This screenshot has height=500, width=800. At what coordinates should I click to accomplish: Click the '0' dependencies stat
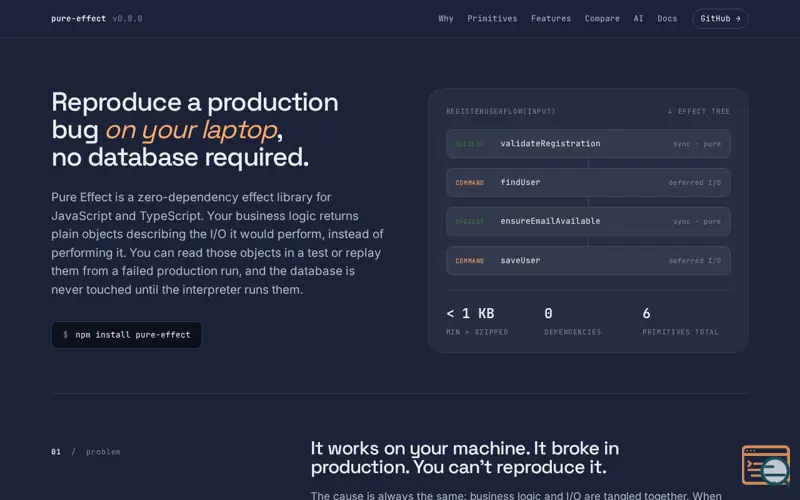tap(548, 313)
